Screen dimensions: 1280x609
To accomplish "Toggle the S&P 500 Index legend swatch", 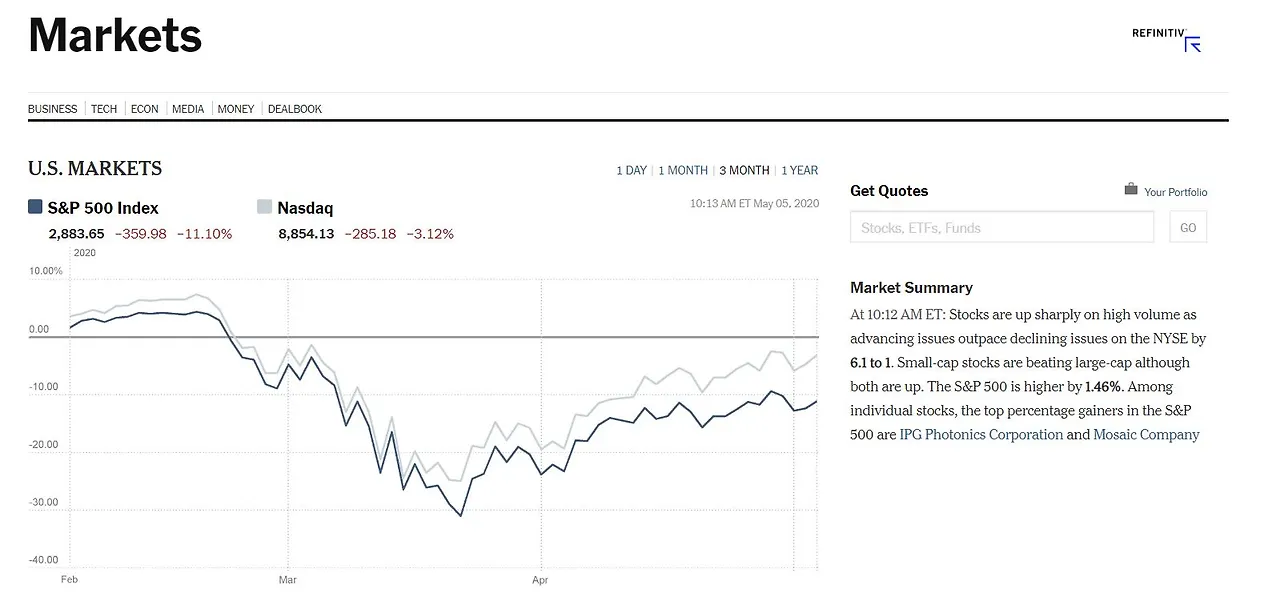I will coord(35,207).
